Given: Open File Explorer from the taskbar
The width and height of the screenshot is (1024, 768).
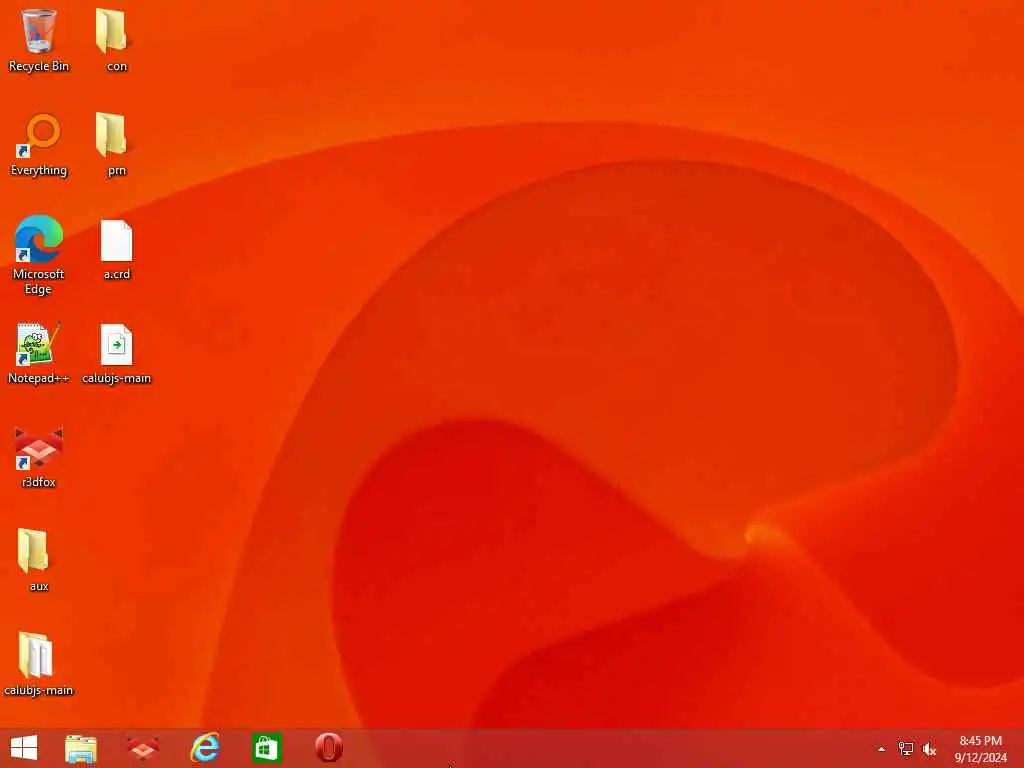Looking at the screenshot, I should [81, 748].
